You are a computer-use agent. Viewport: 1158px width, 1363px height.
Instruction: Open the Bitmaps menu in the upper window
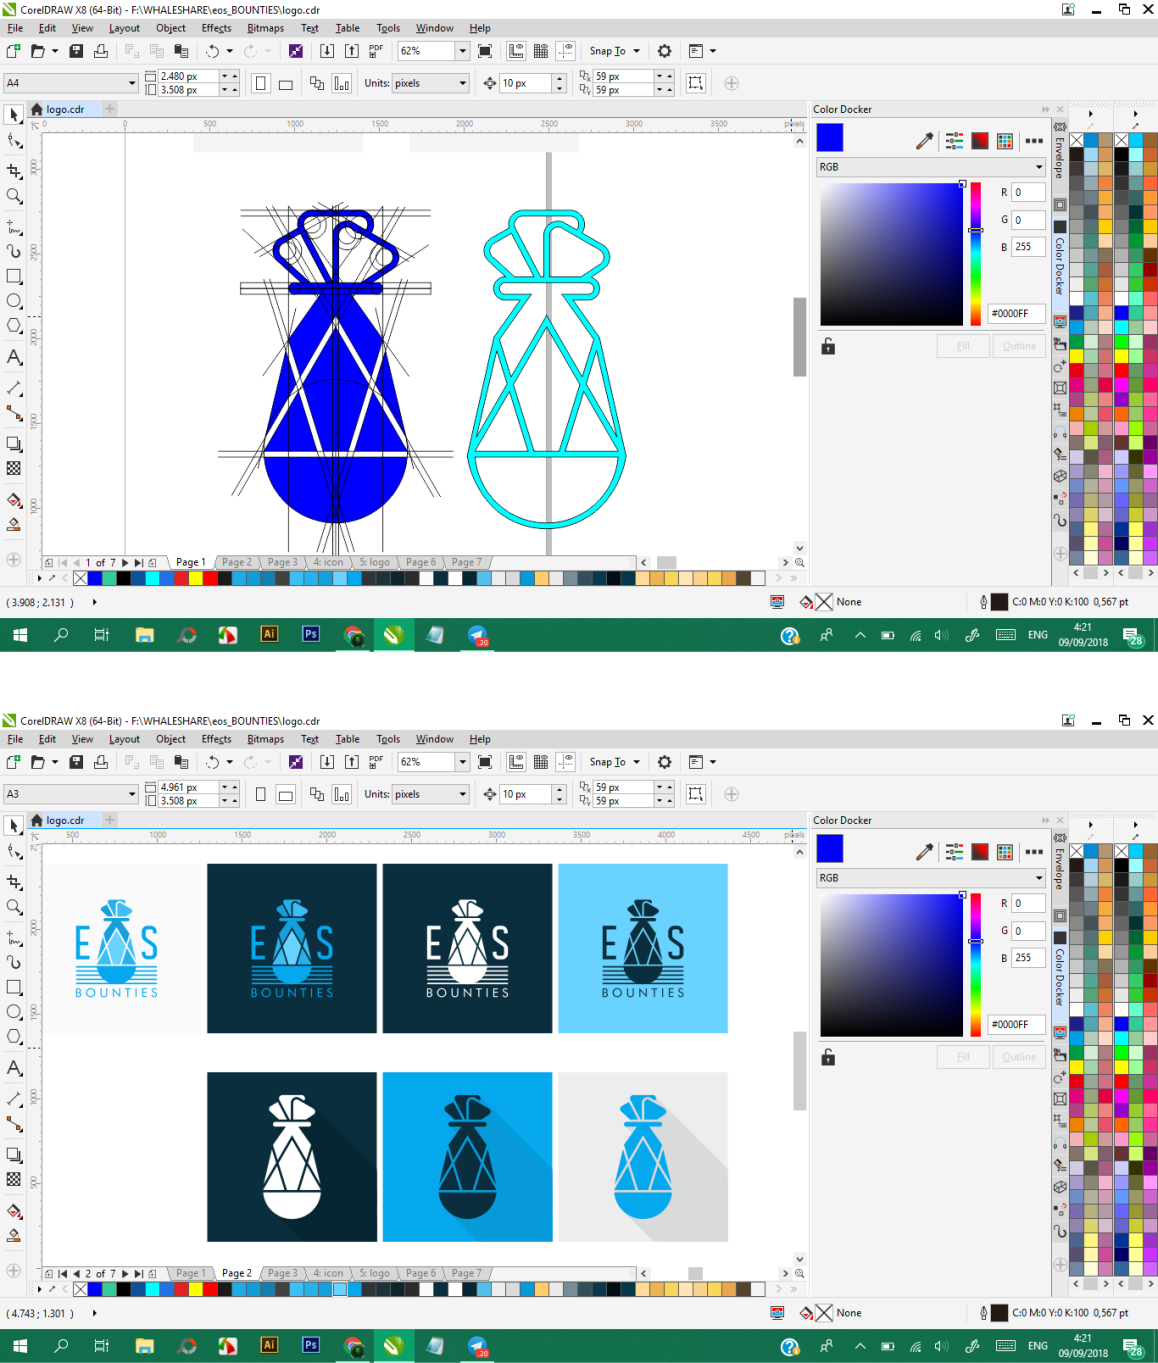click(265, 28)
